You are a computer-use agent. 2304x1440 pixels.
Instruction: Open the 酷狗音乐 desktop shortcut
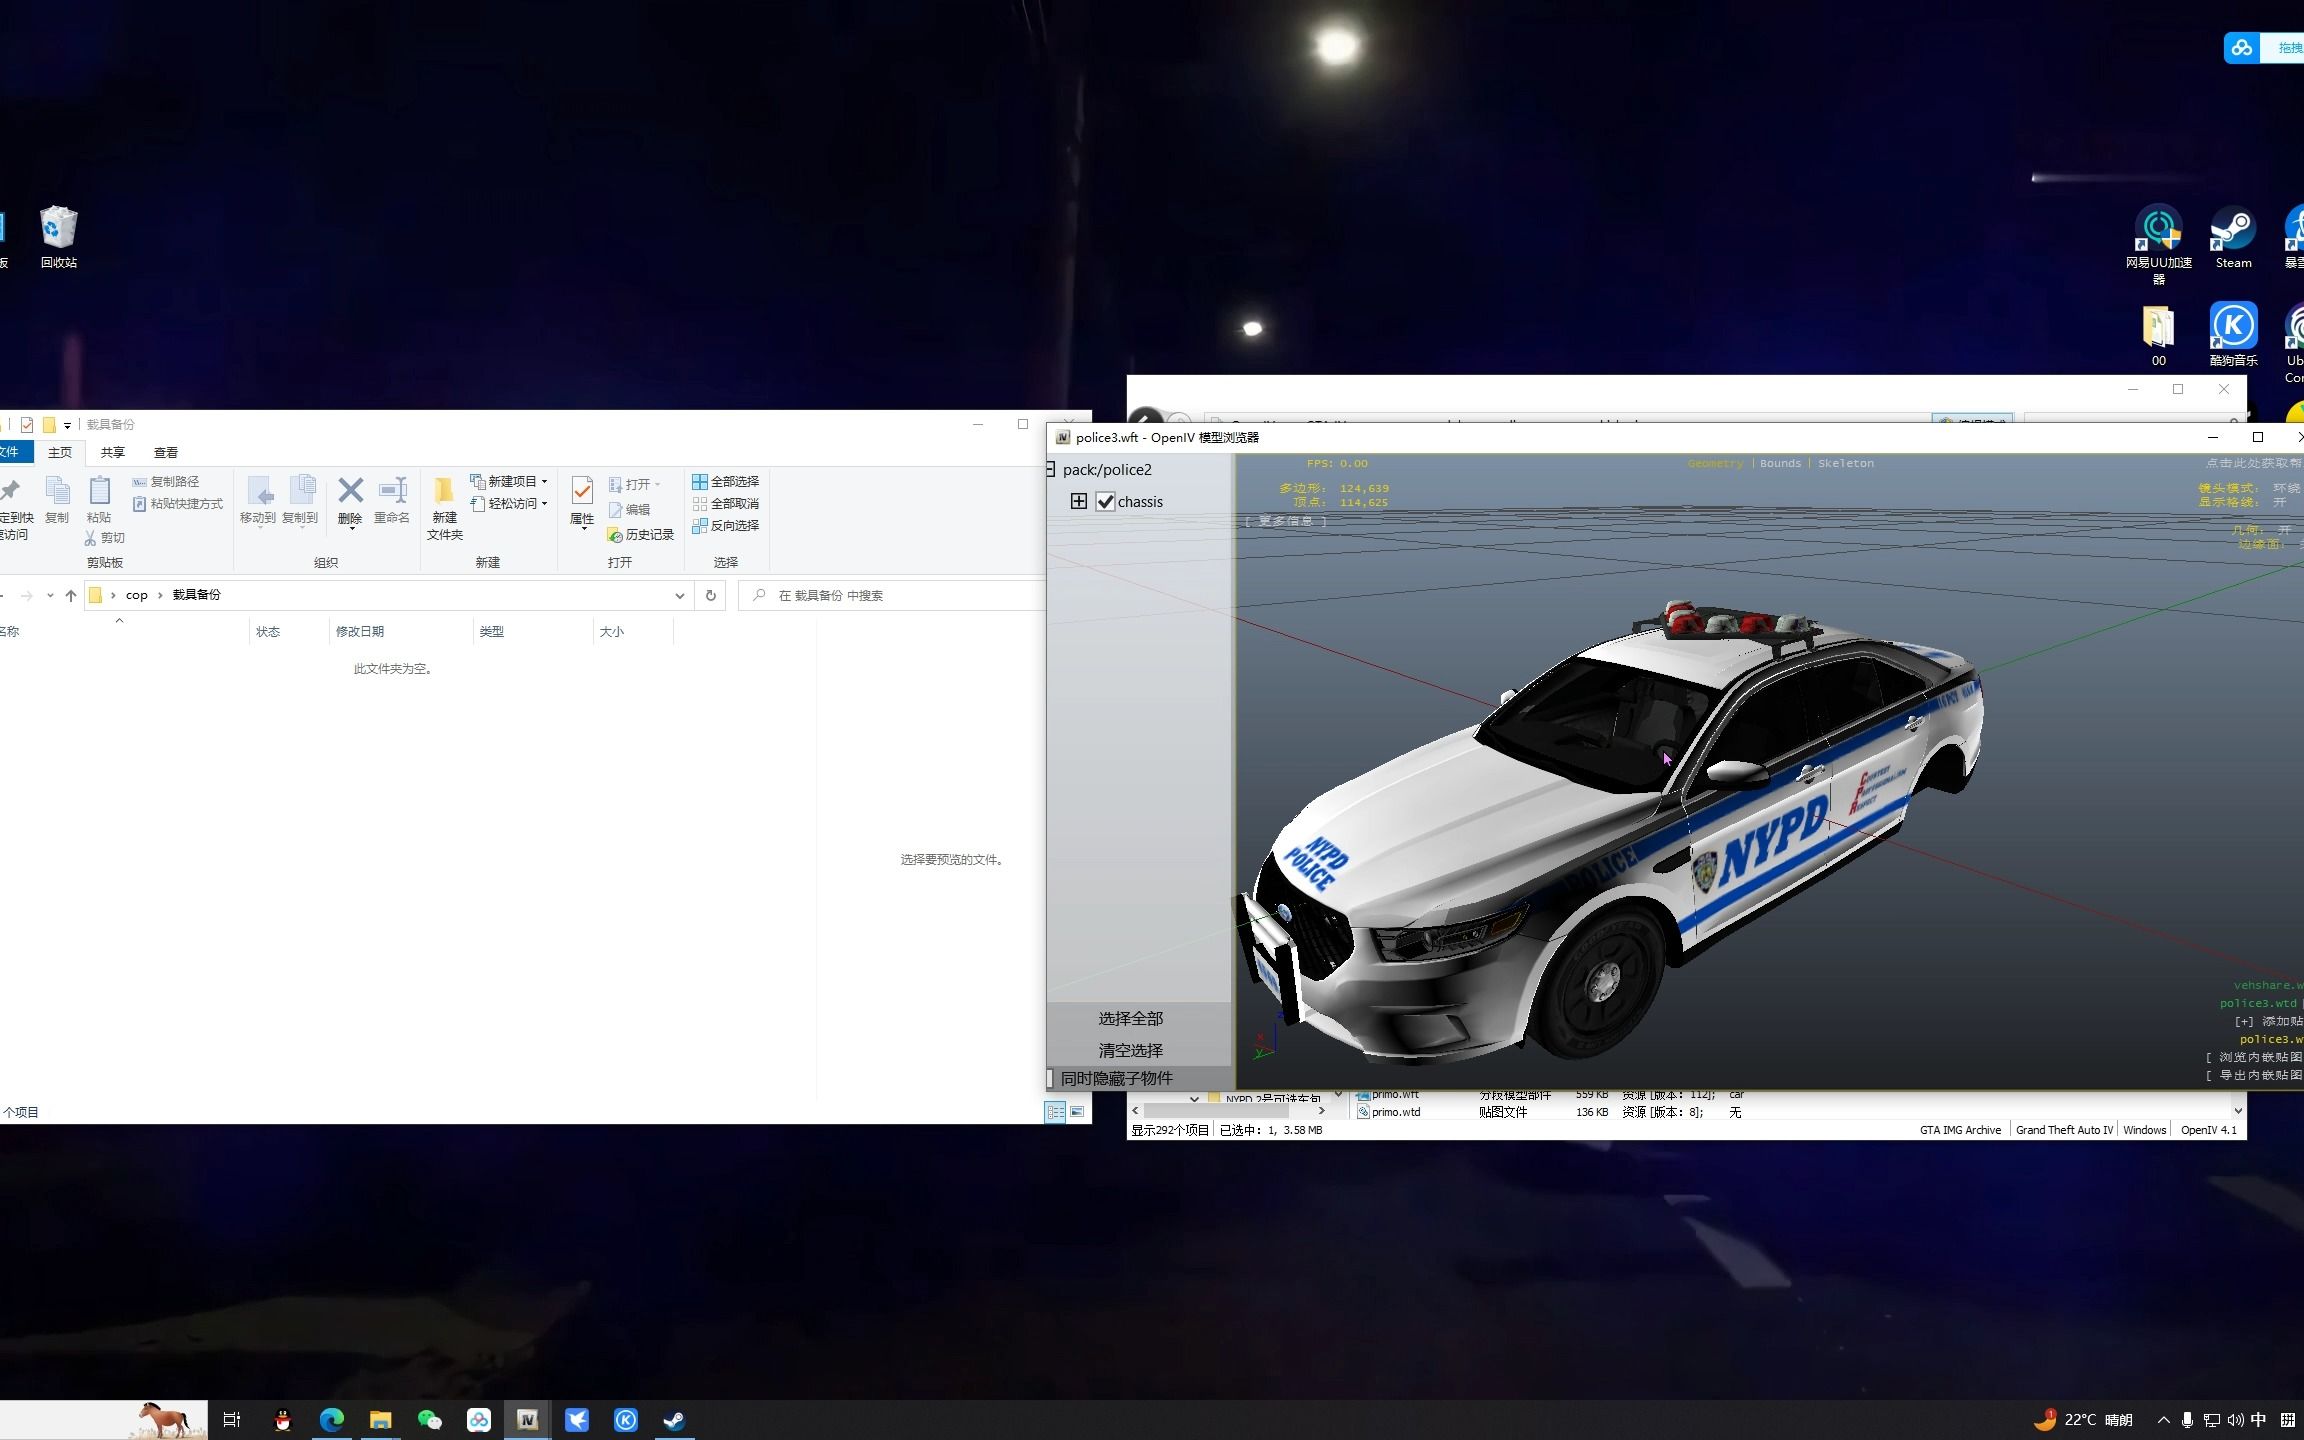click(x=2233, y=335)
